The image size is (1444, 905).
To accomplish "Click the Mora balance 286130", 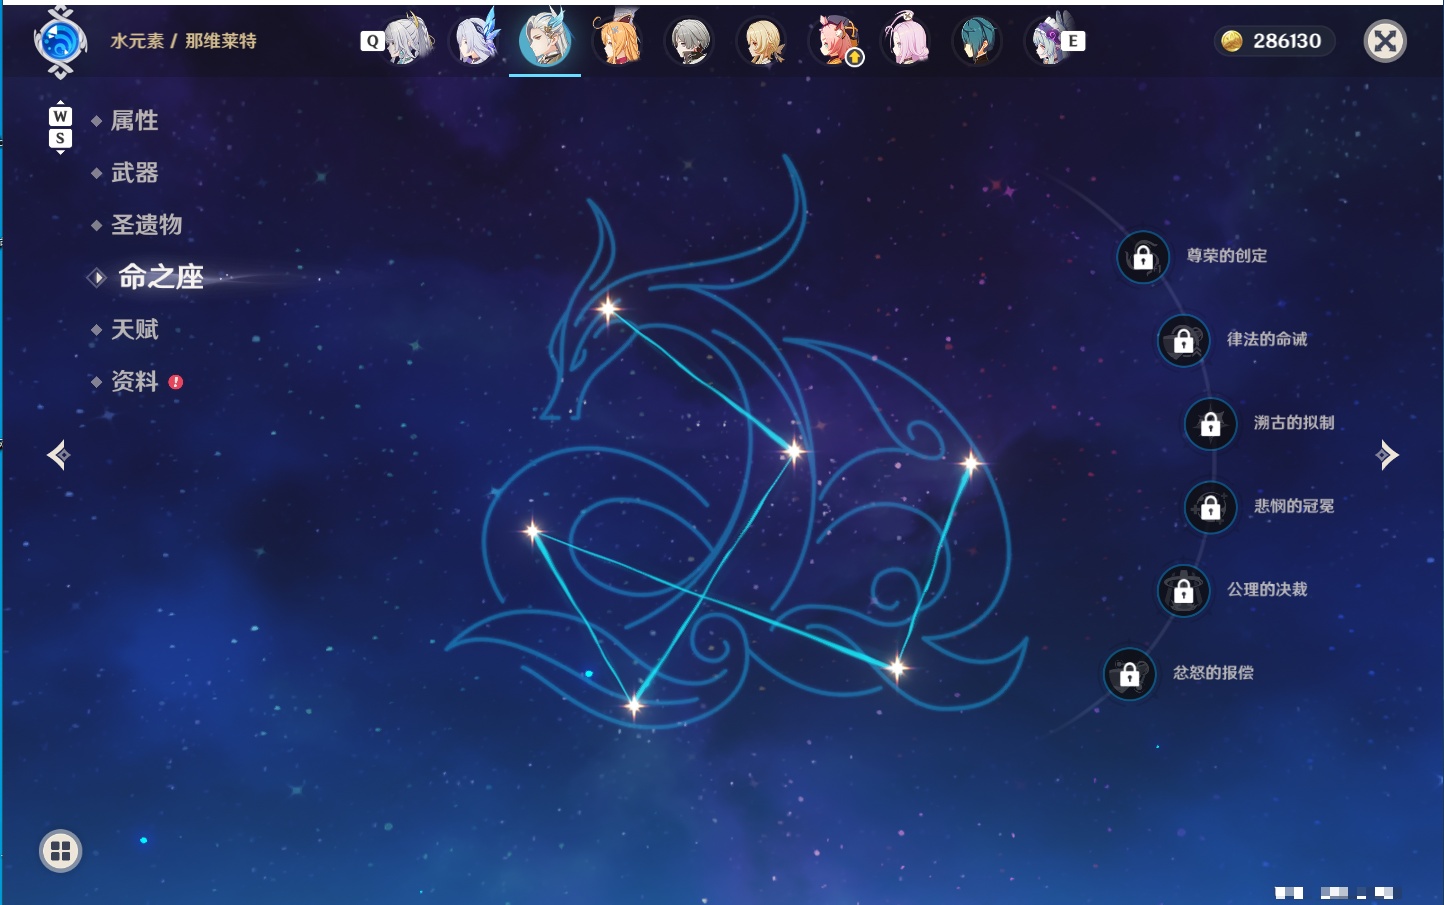I will click(x=1274, y=41).
